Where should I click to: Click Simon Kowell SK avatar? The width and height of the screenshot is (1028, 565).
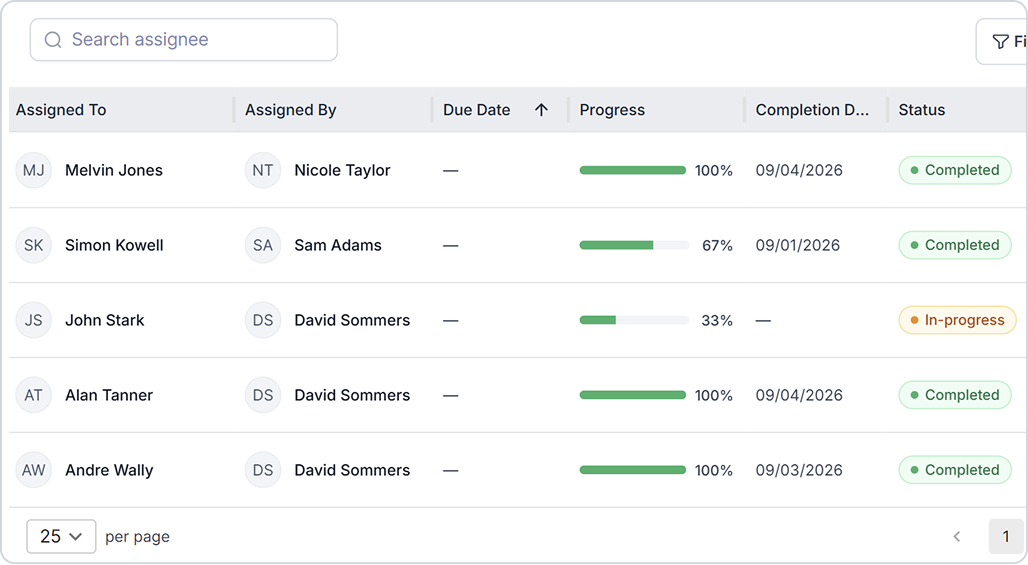click(33, 245)
